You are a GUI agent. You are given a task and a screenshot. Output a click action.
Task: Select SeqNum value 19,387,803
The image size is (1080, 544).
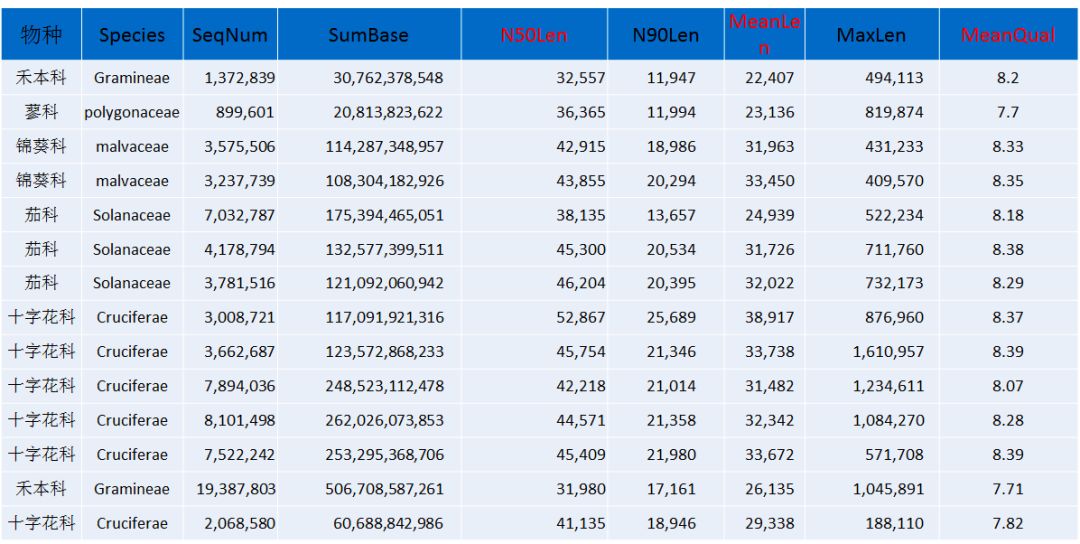239,489
